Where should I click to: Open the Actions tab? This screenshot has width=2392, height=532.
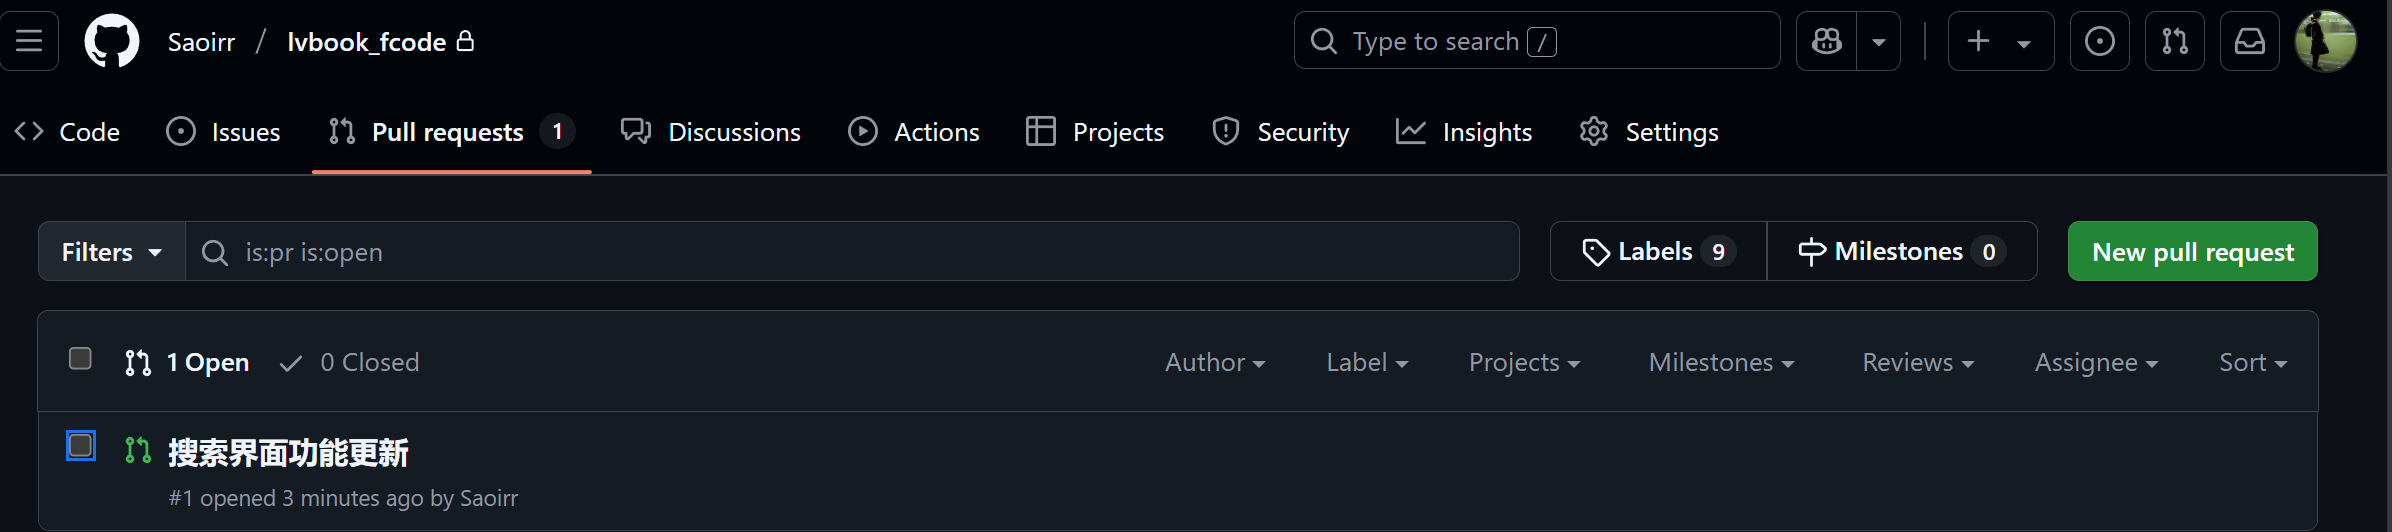(914, 132)
